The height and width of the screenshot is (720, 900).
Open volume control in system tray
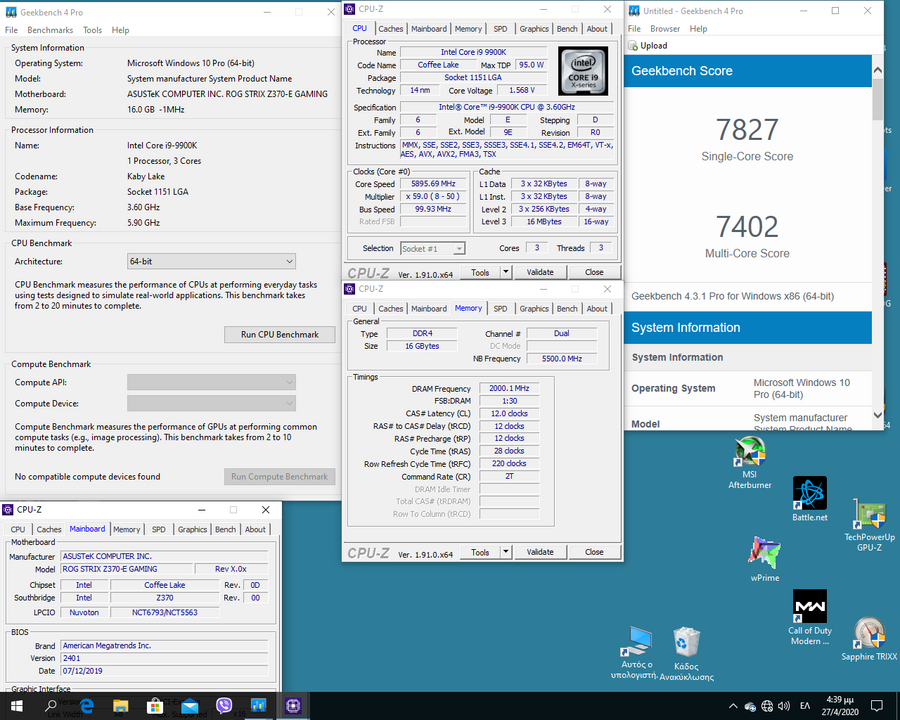pyautogui.click(x=784, y=706)
